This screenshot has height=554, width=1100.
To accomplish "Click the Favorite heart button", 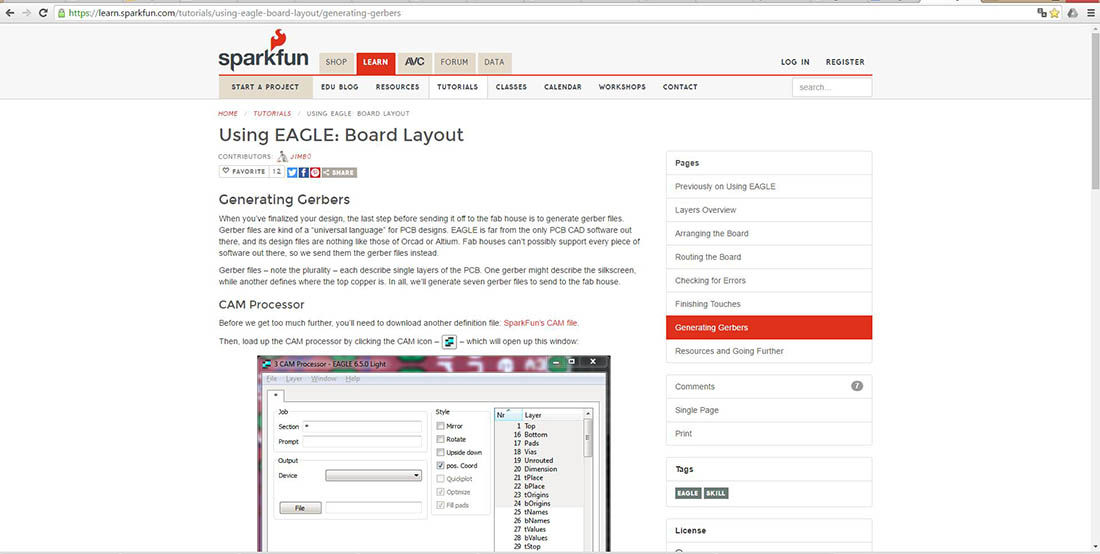I will tap(243, 172).
